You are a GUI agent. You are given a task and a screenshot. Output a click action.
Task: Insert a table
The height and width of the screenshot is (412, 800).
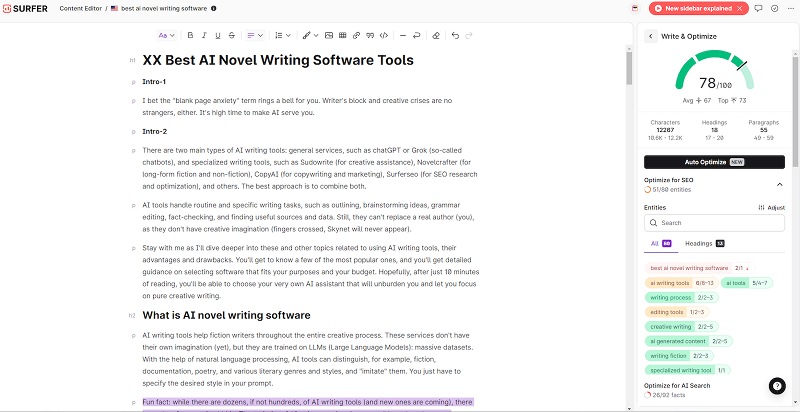coord(343,36)
